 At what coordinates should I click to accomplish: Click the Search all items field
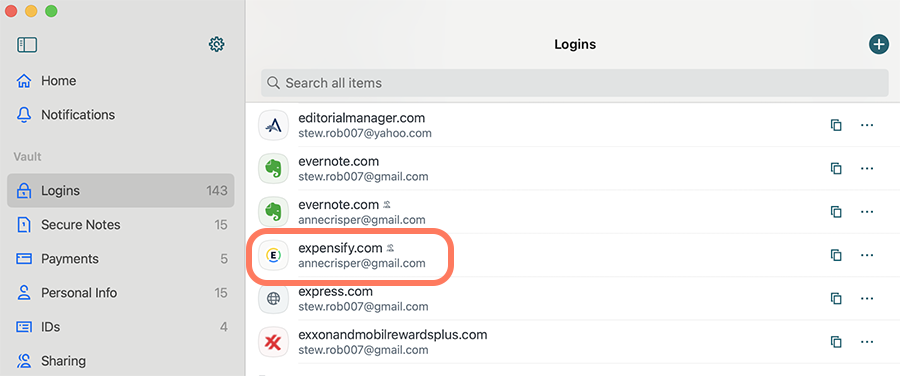coord(575,83)
